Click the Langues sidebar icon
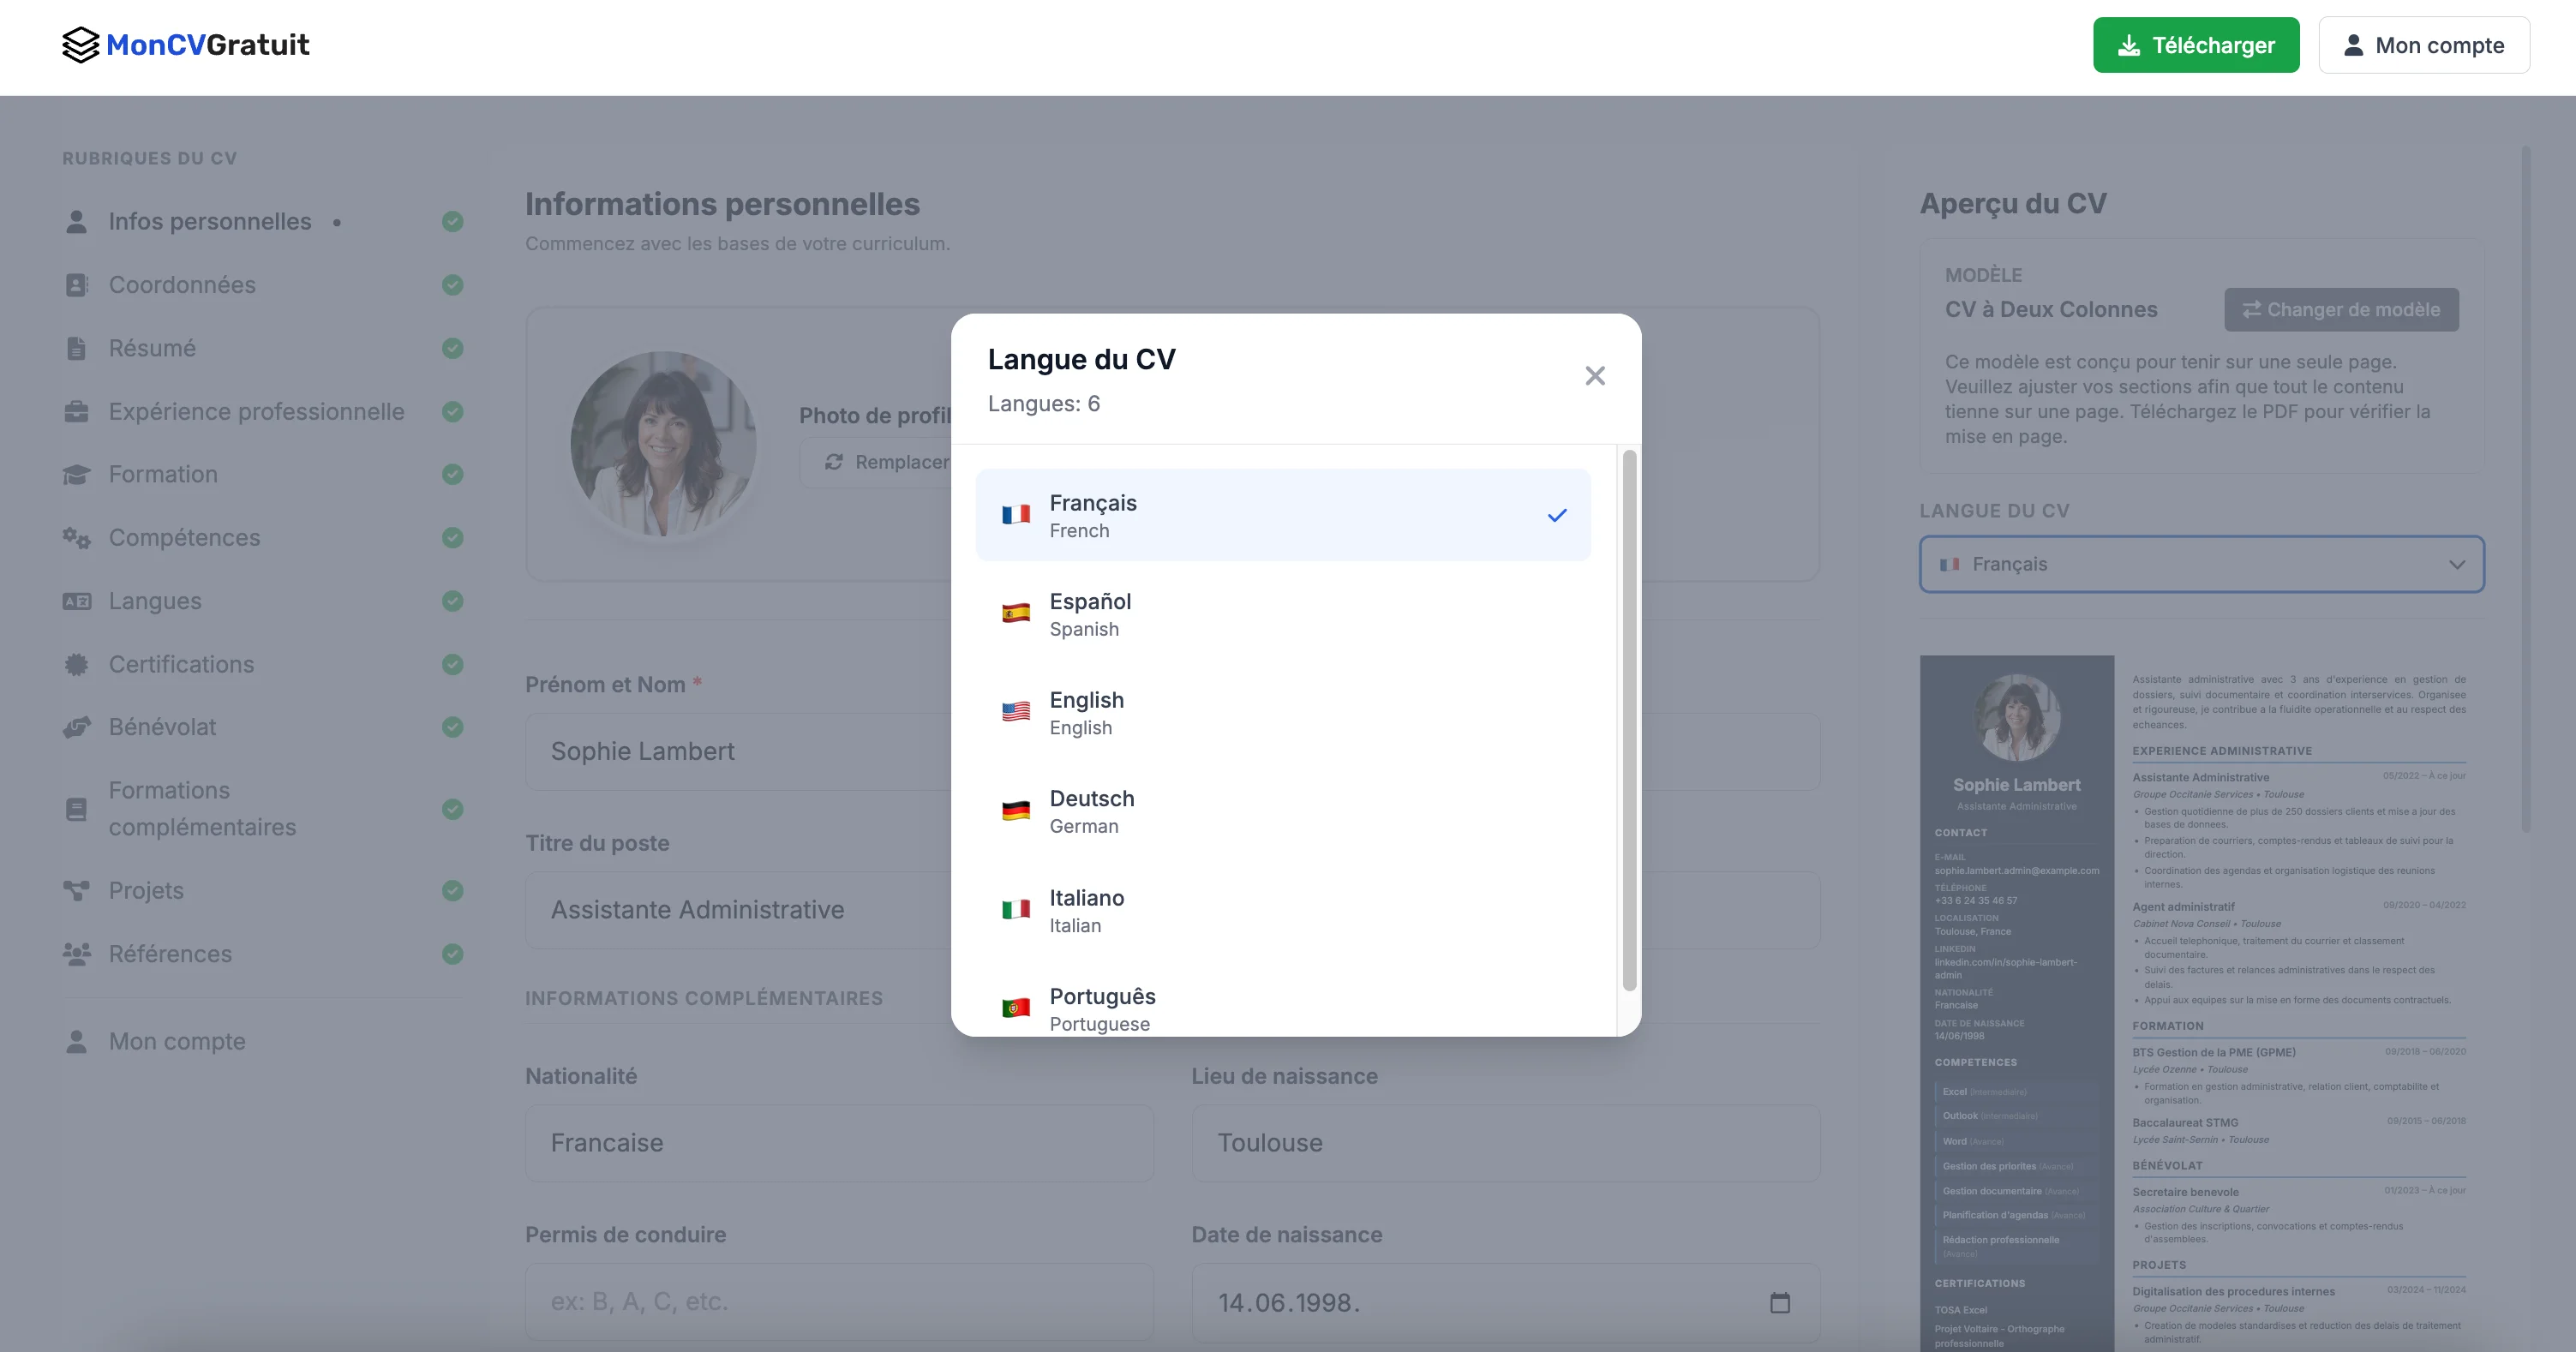Image resolution: width=2576 pixels, height=1352 pixels. (x=78, y=601)
